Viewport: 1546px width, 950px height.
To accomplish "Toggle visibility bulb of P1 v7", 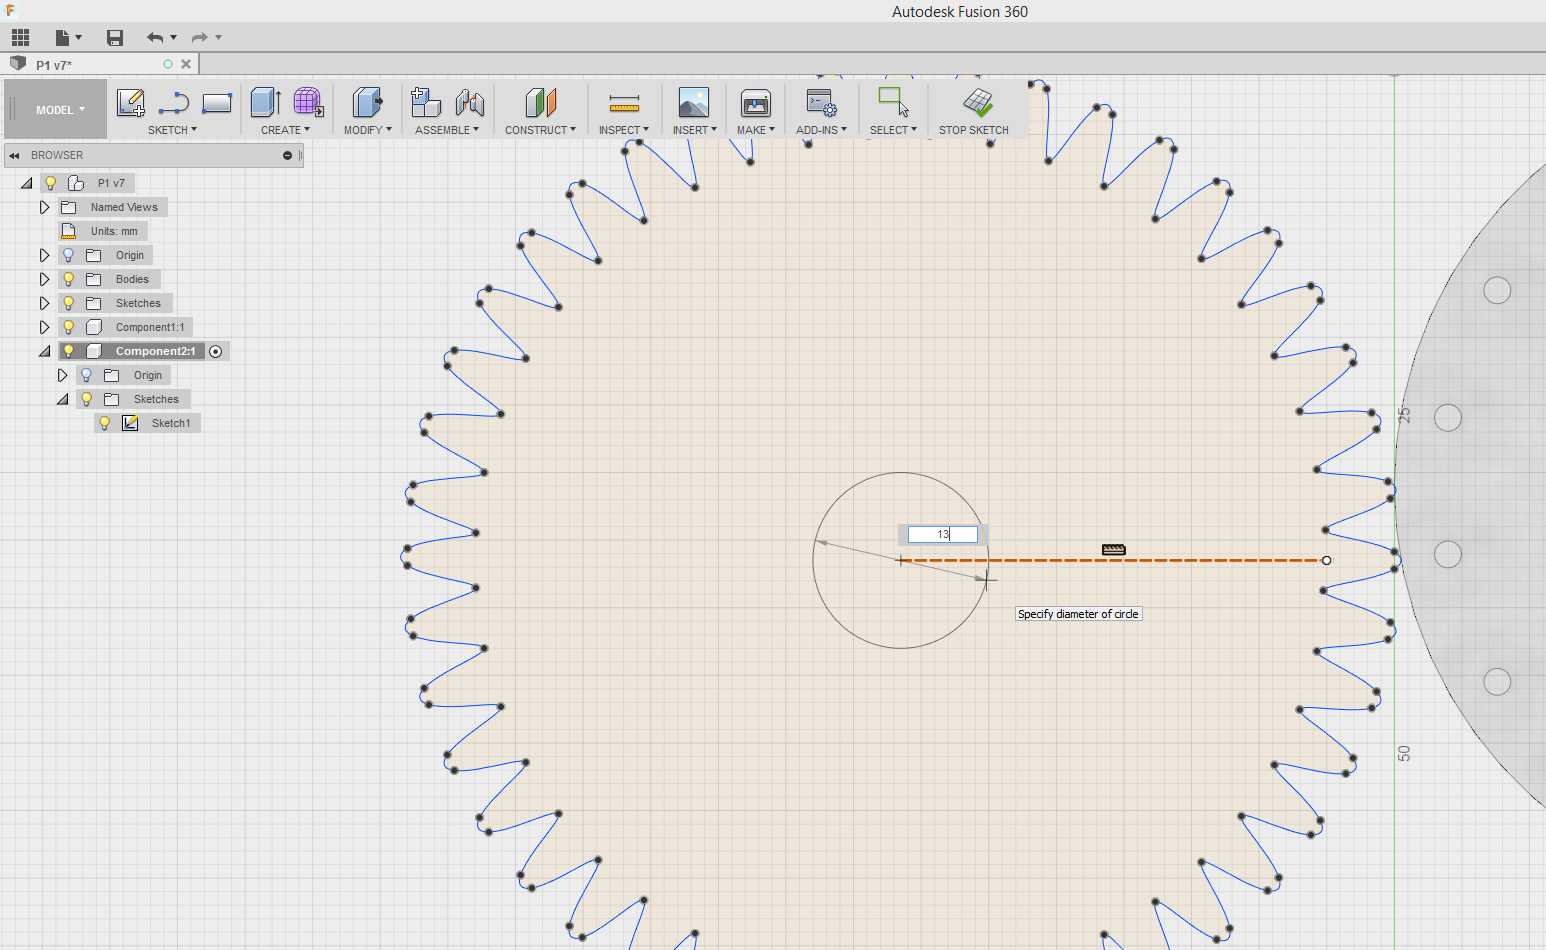I will [50, 183].
